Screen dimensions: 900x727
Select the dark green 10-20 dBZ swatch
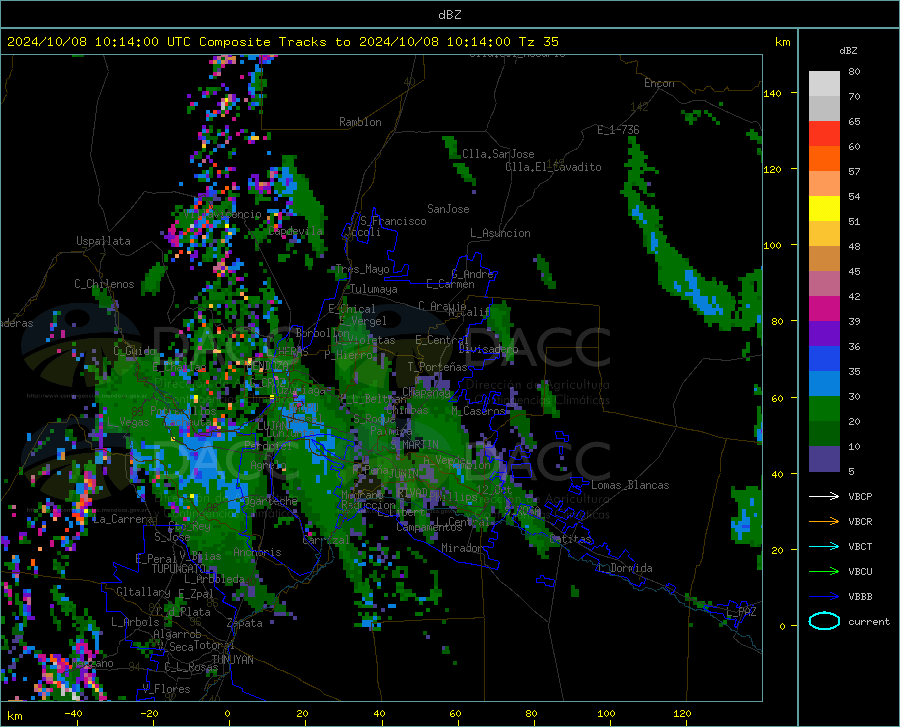pos(824,434)
